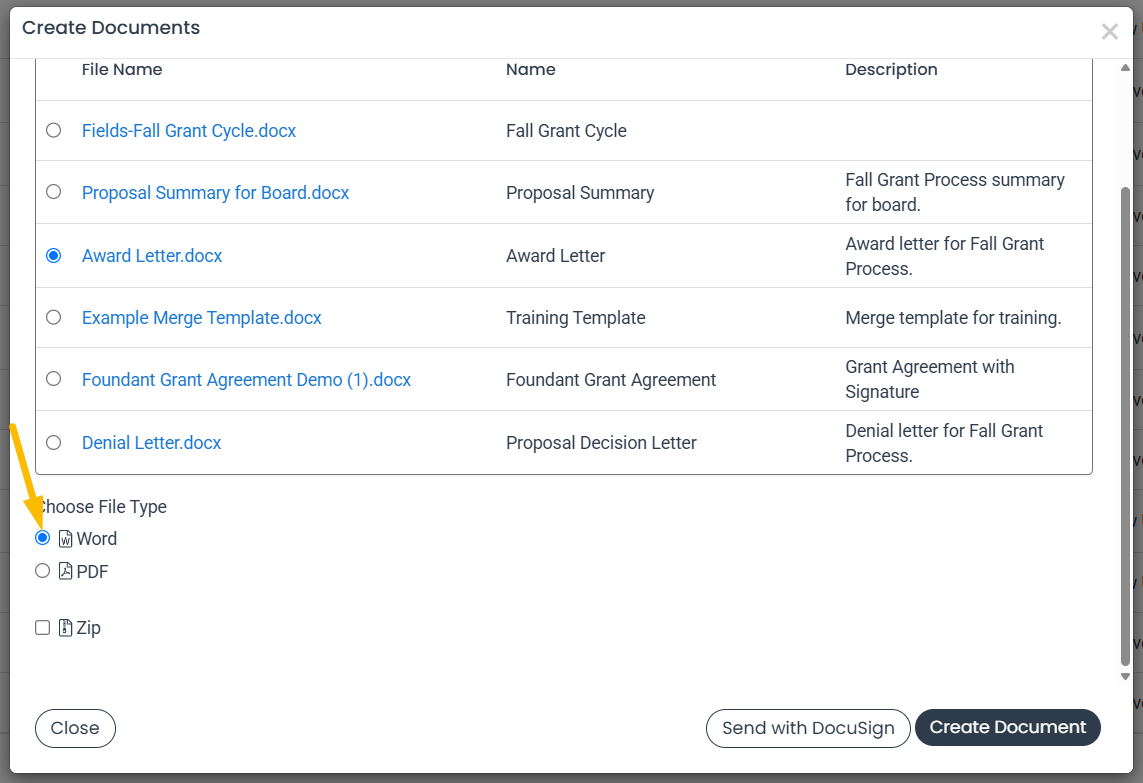Select the Word file type radio button

pyautogui.click(x=42, y=538)
